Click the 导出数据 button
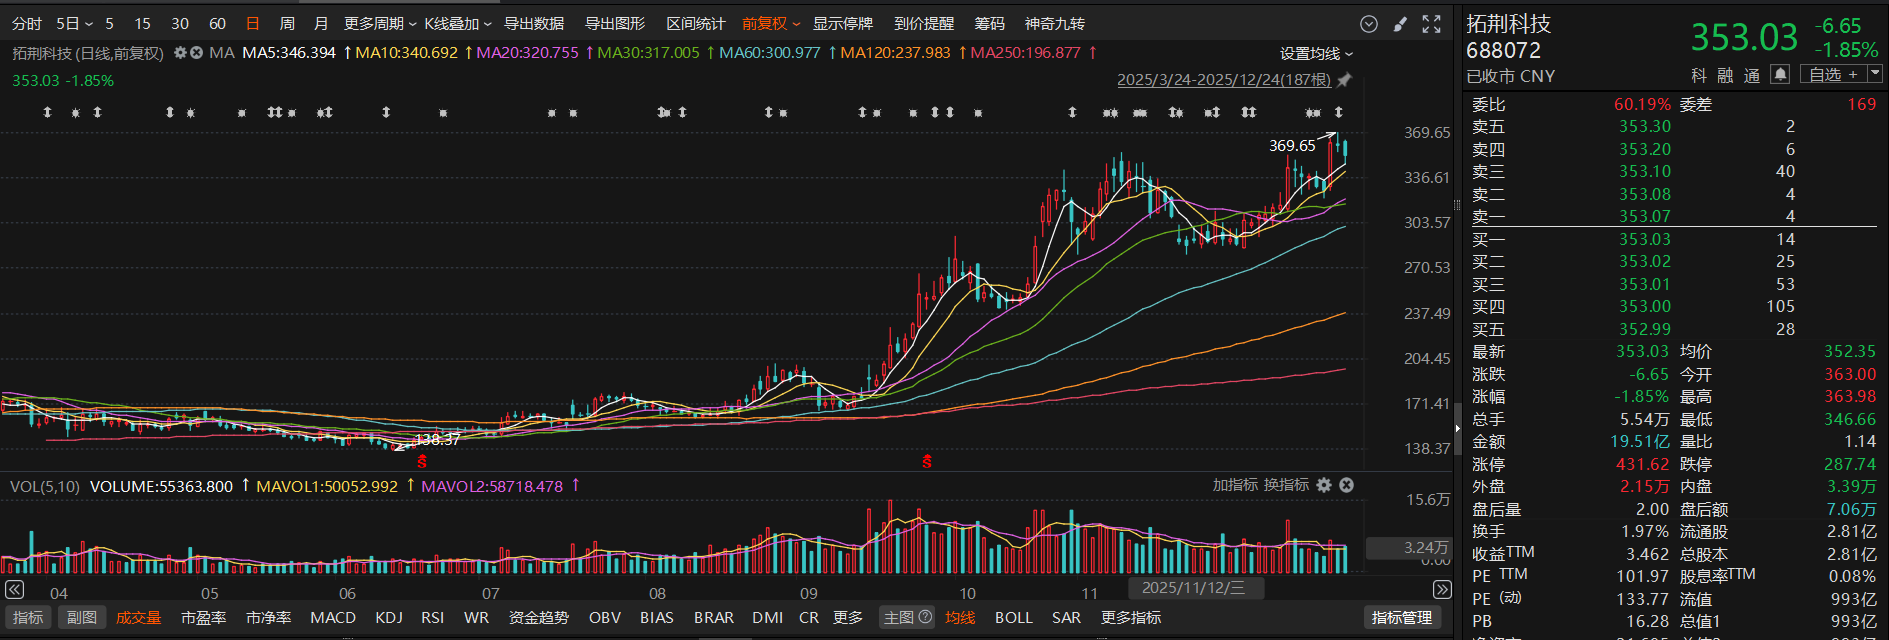The image size is (1889, 640). click(x=534, y=23)
